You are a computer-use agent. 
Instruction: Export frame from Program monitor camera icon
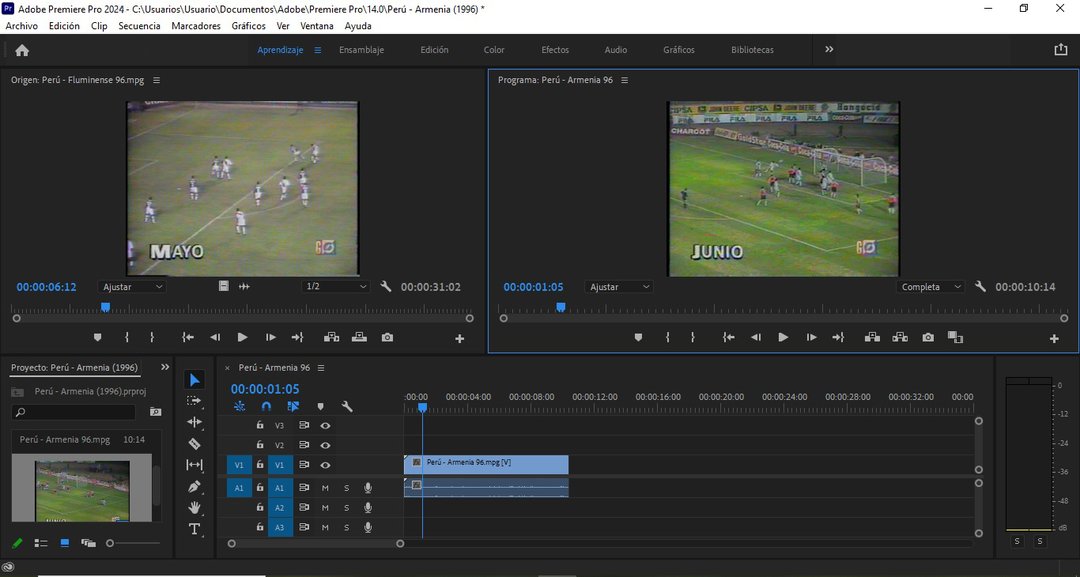click(928, 337)
